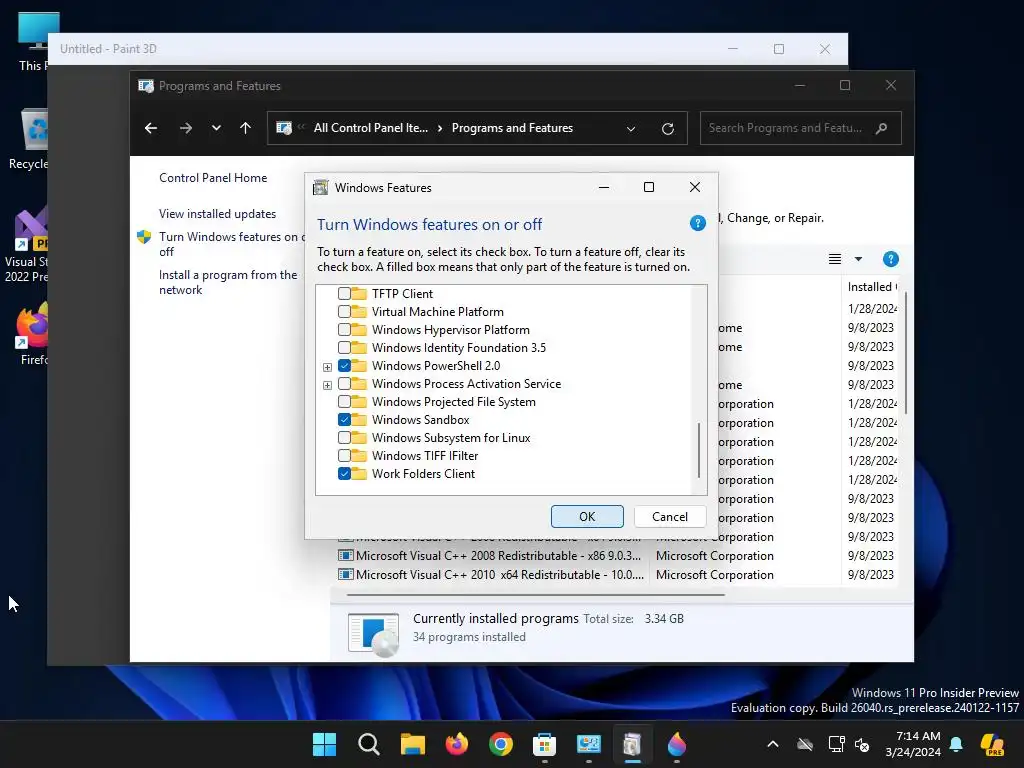Check Windows Identity Foundation 3.5
Image resolution: width=1024 pixels, height=768 pixels.
(344, 347)
